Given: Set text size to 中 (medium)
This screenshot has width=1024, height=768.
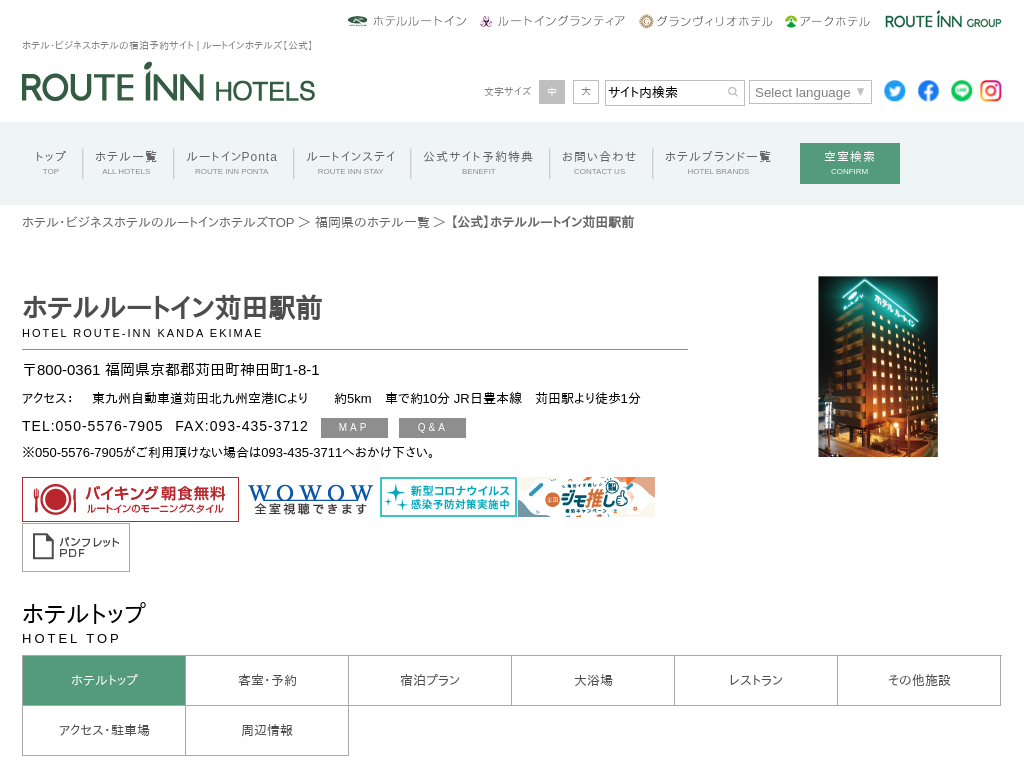Looking at the screenshot, I should (552, 92).
